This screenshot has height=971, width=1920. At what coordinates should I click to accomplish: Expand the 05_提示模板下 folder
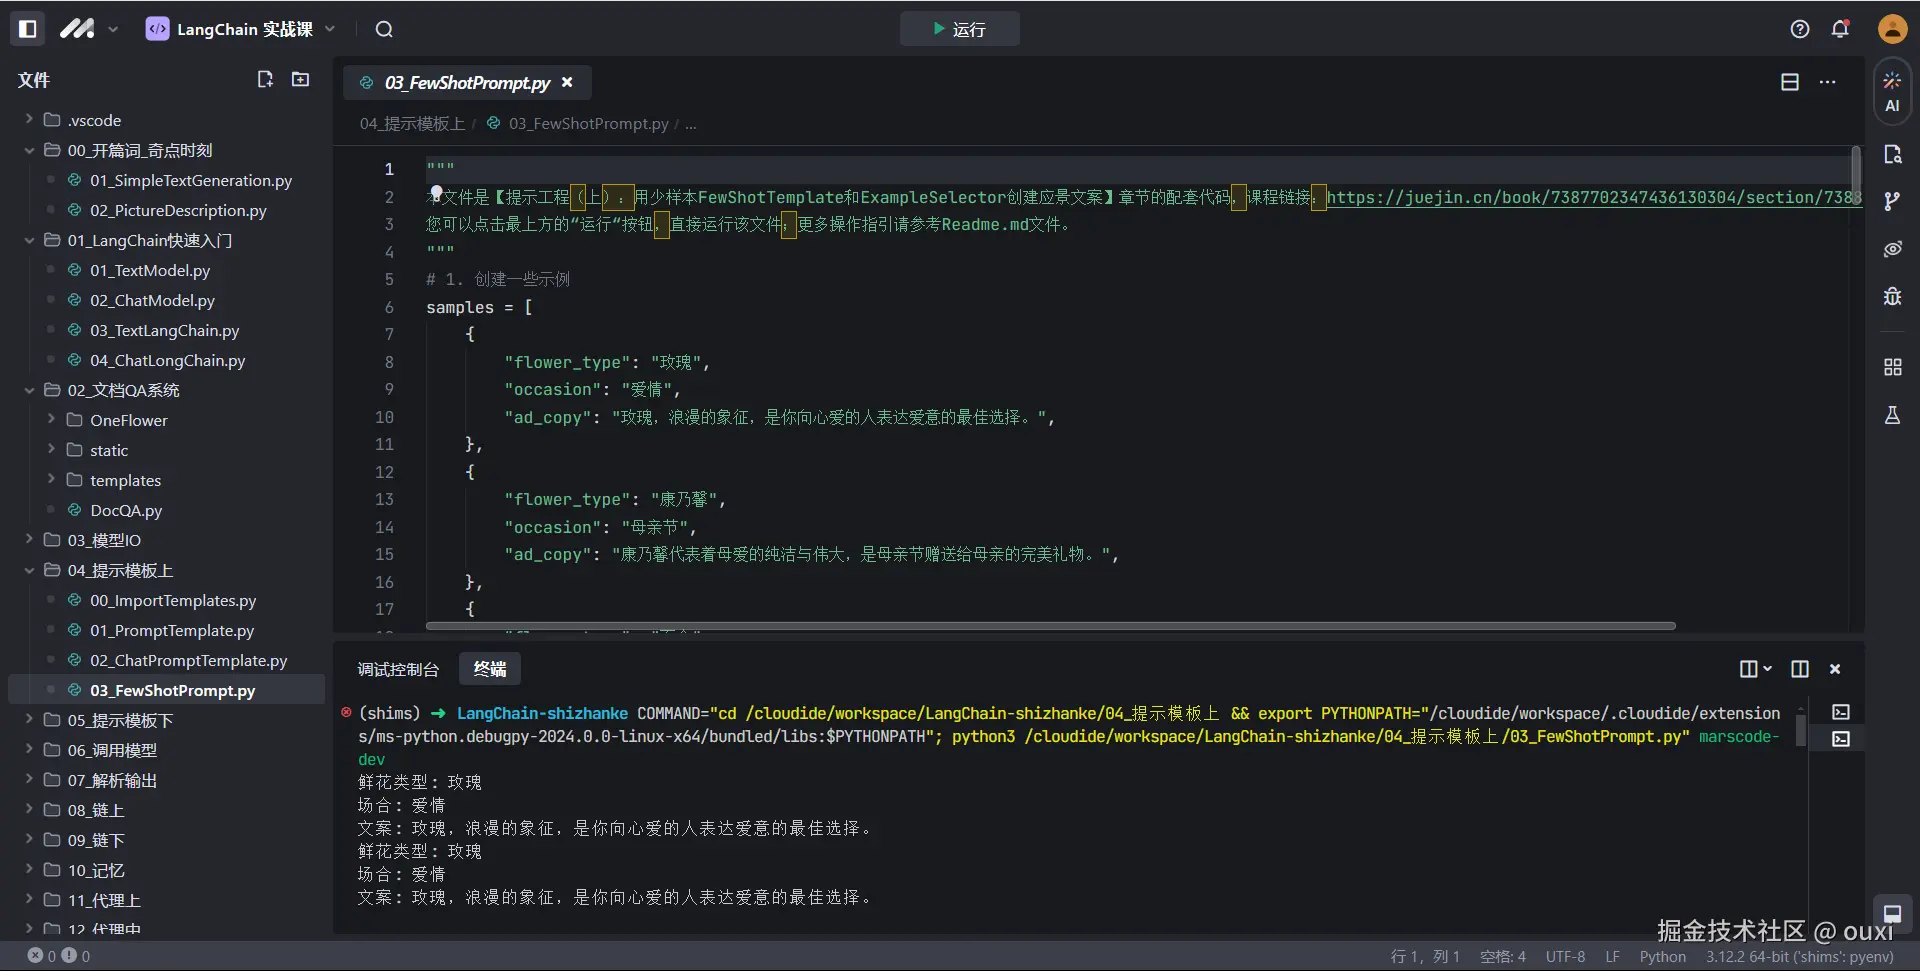coord(119,720)
